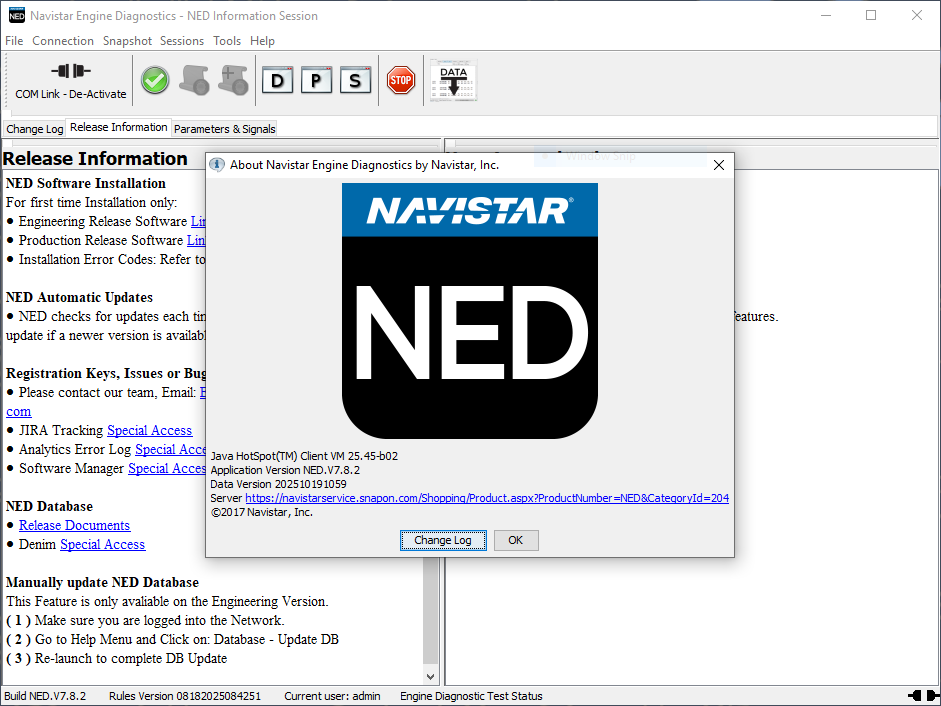Open the Tools menu
The width and height of the screenshot is (941, 706).
pos(226,41)
